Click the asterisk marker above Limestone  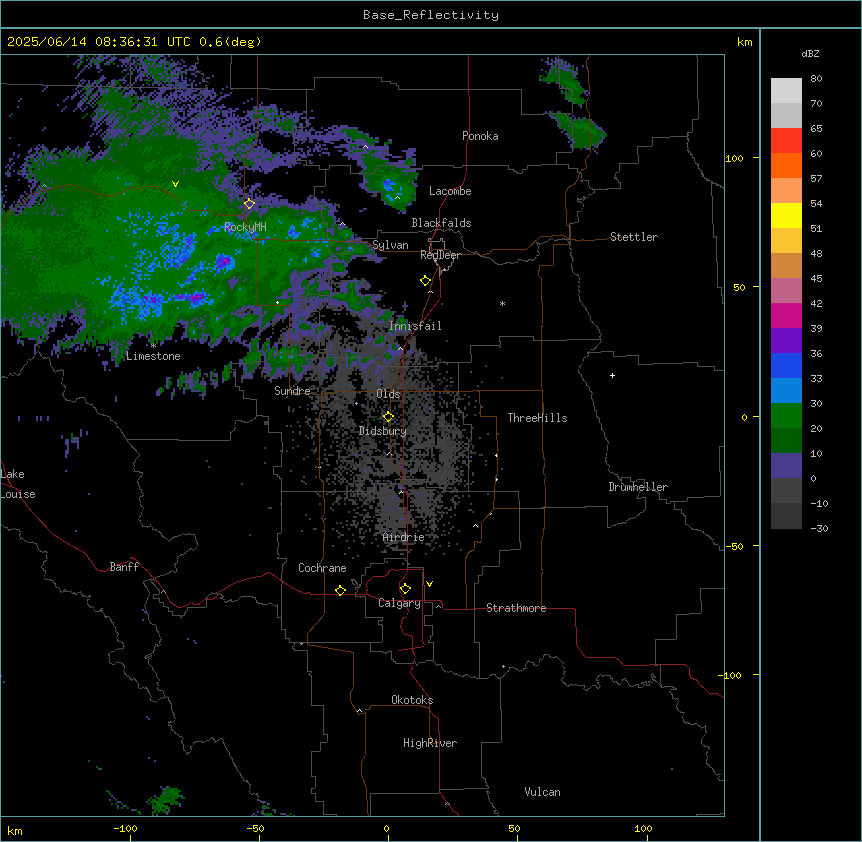coord(153,346)
